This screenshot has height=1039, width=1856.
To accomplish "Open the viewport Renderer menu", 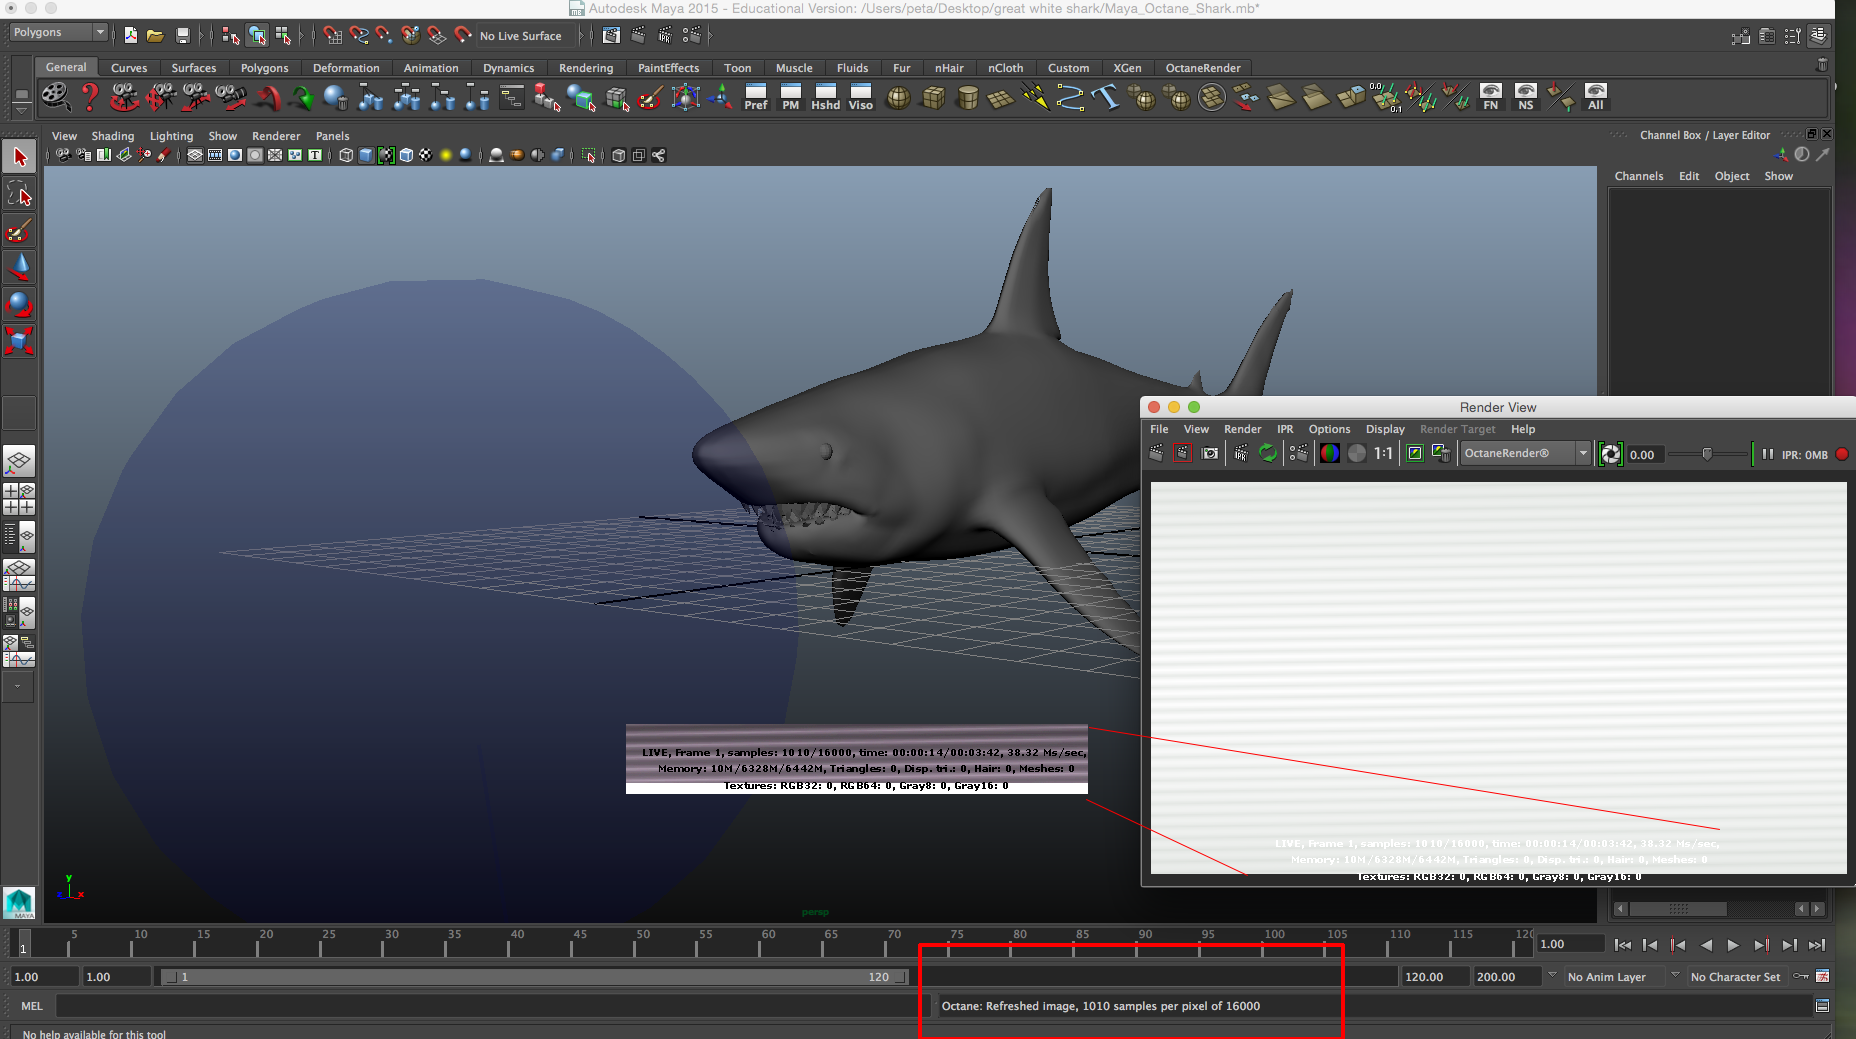I will pyautogui.click(x=276, y=136).
